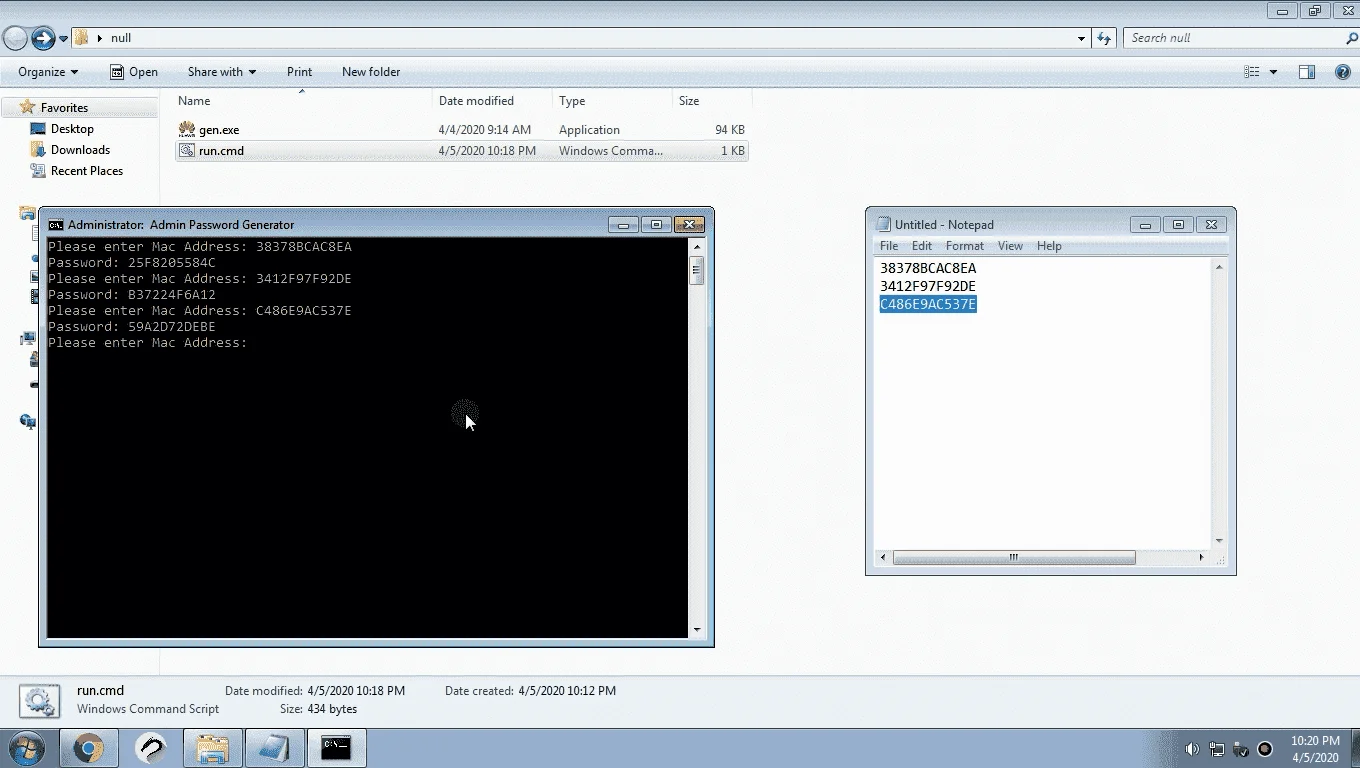Click the taskbar clock showing 10:20 PM
The width and height of the screenshot is (1360, 768).
coord(1315,749)
